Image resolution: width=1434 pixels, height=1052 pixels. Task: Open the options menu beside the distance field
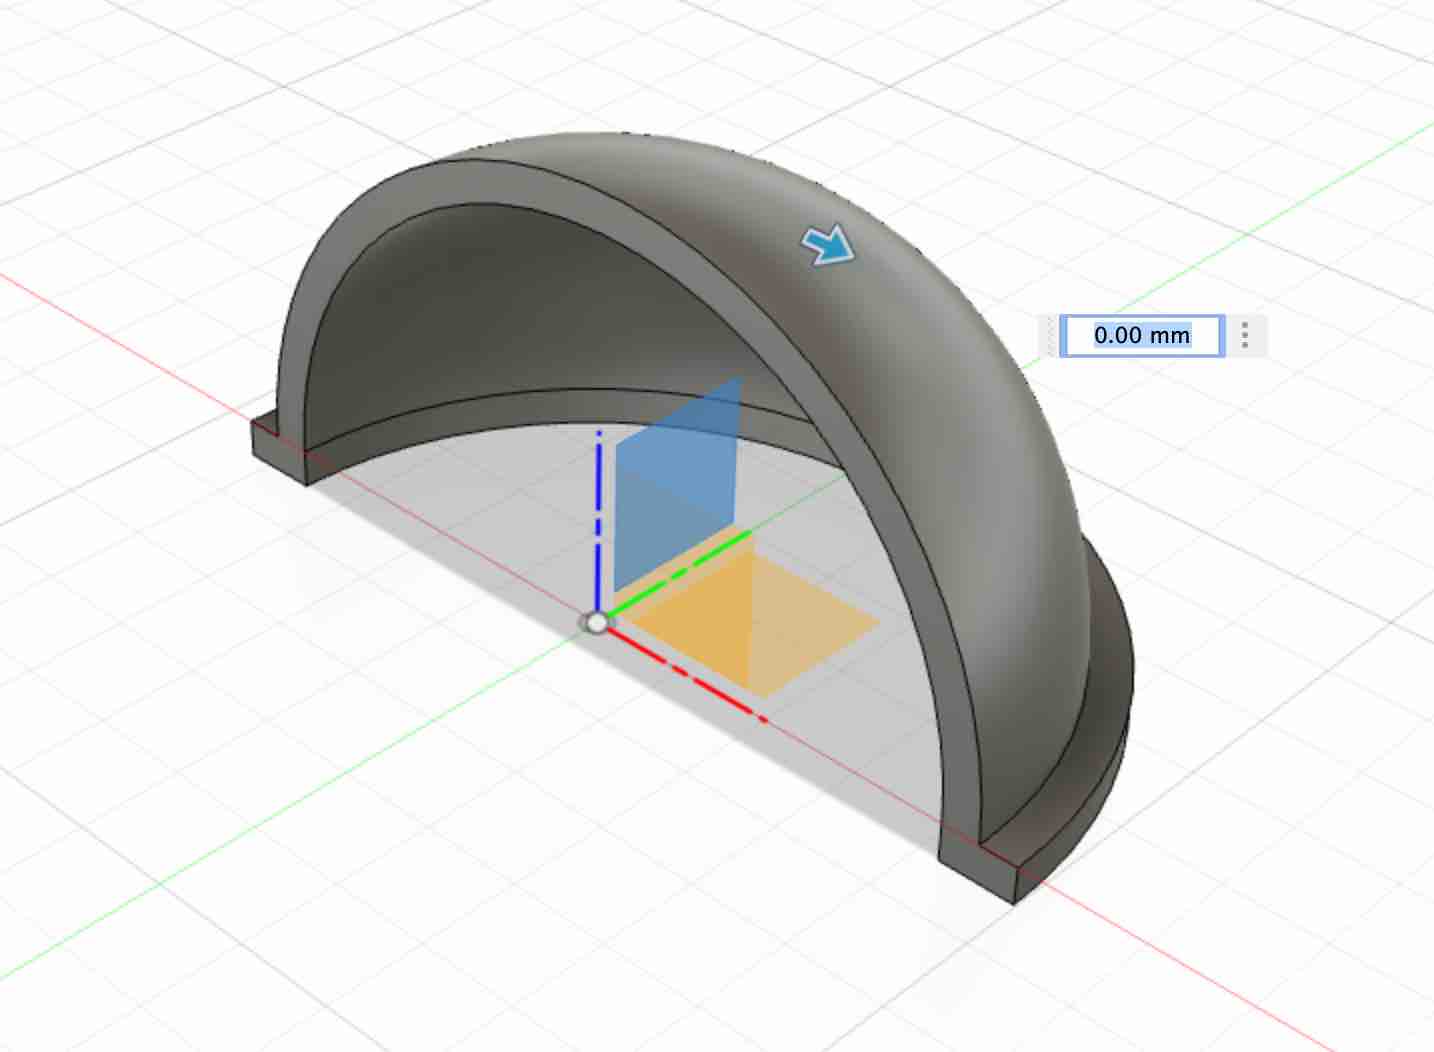(1245, 335)
